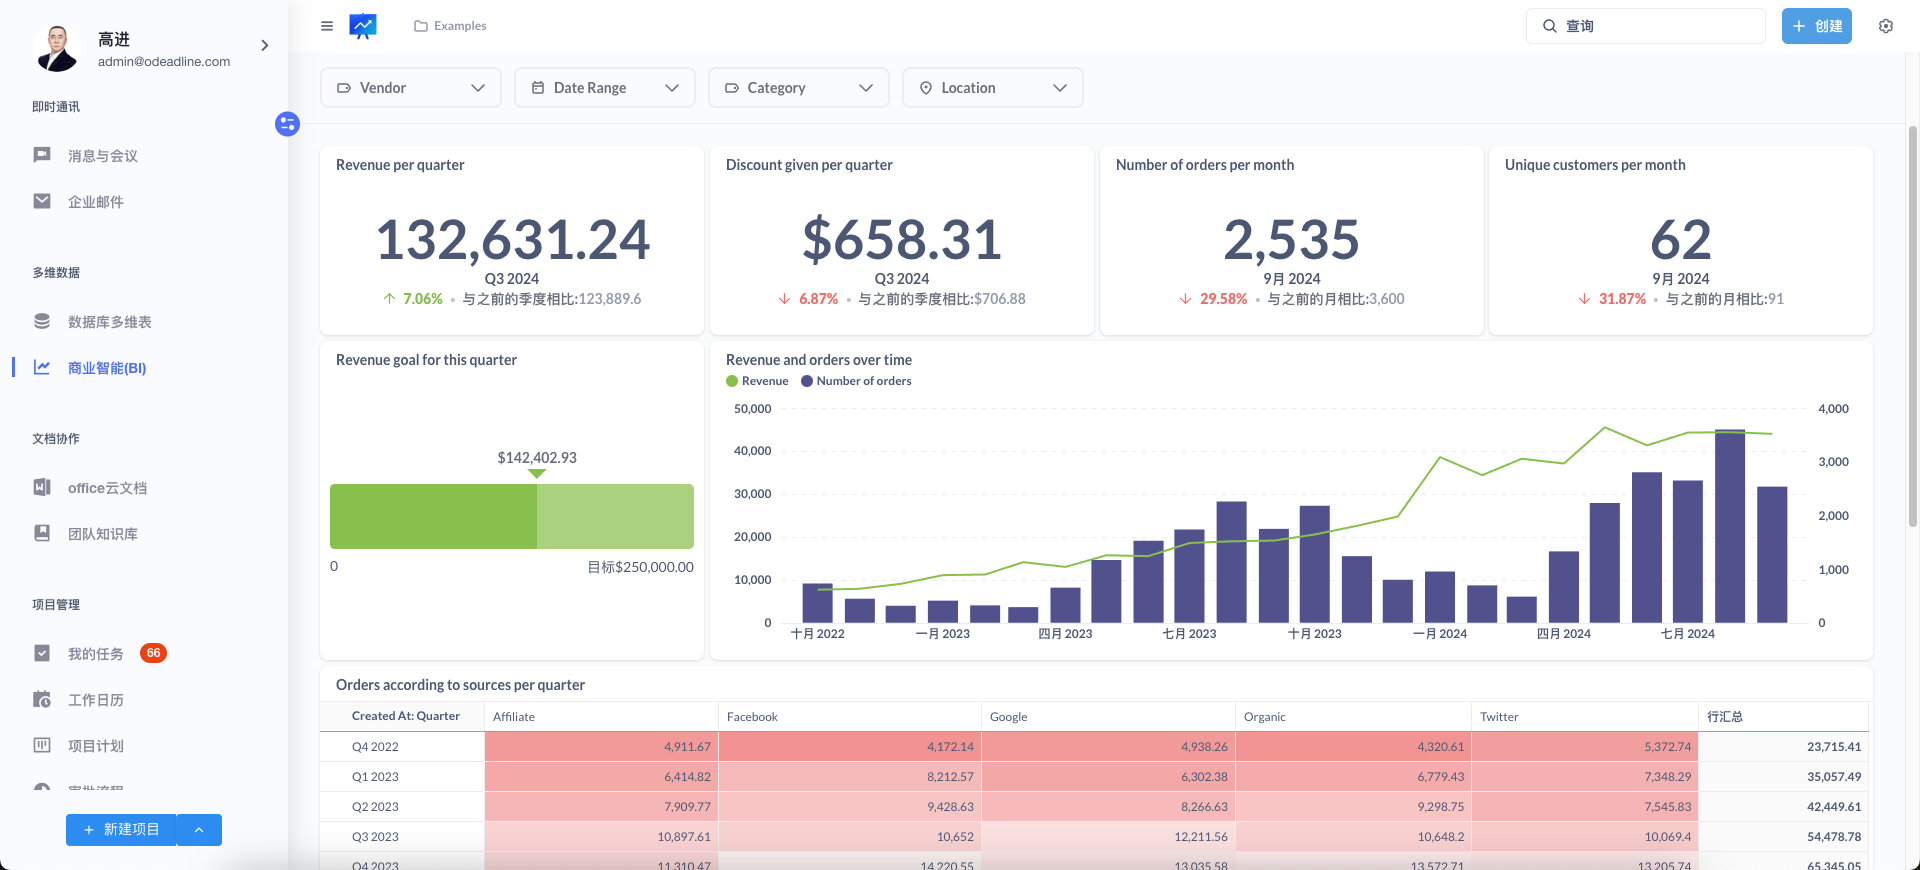Expand the Location filter dropdown
This screenshot has height=870, width=1920.
(x=993, y=88)
